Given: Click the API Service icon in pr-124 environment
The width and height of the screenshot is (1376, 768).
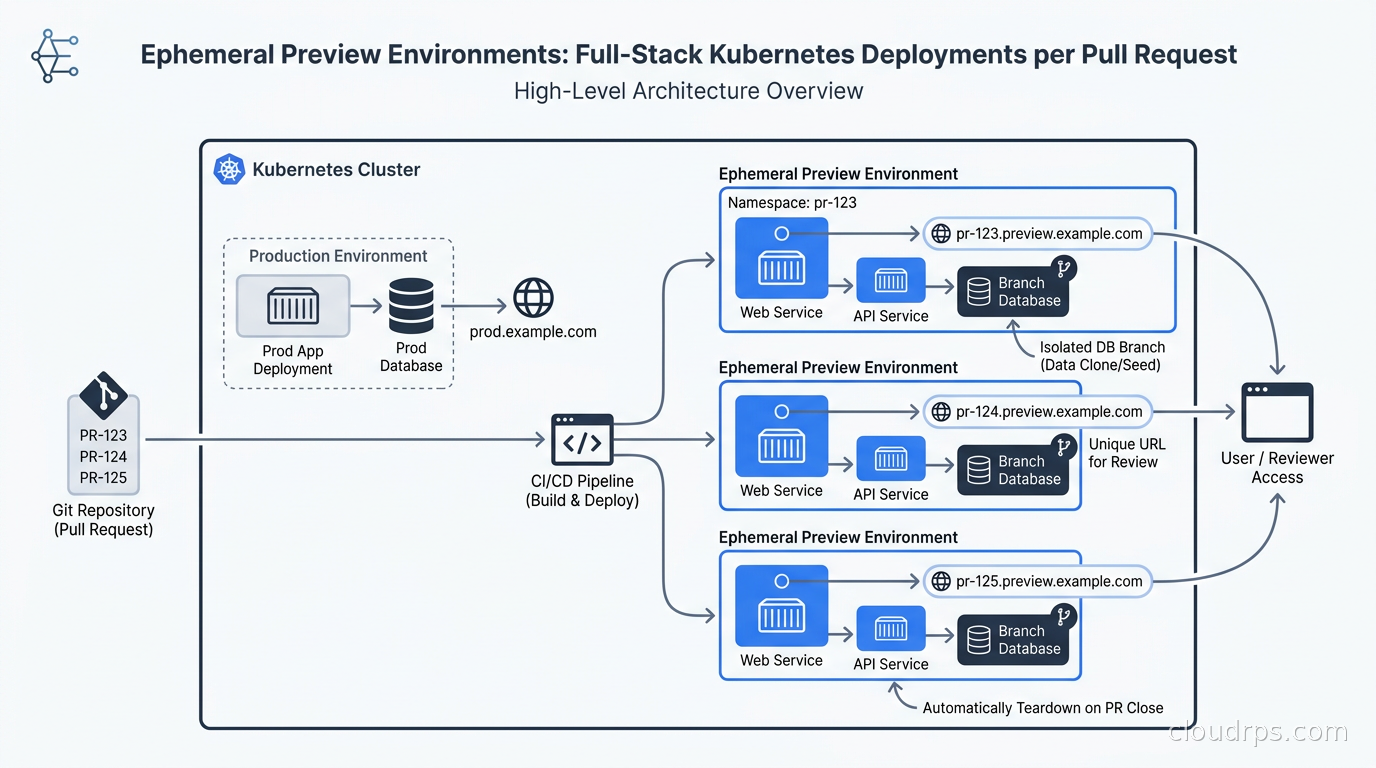Looking at the screenshot, I should (891, 459).
